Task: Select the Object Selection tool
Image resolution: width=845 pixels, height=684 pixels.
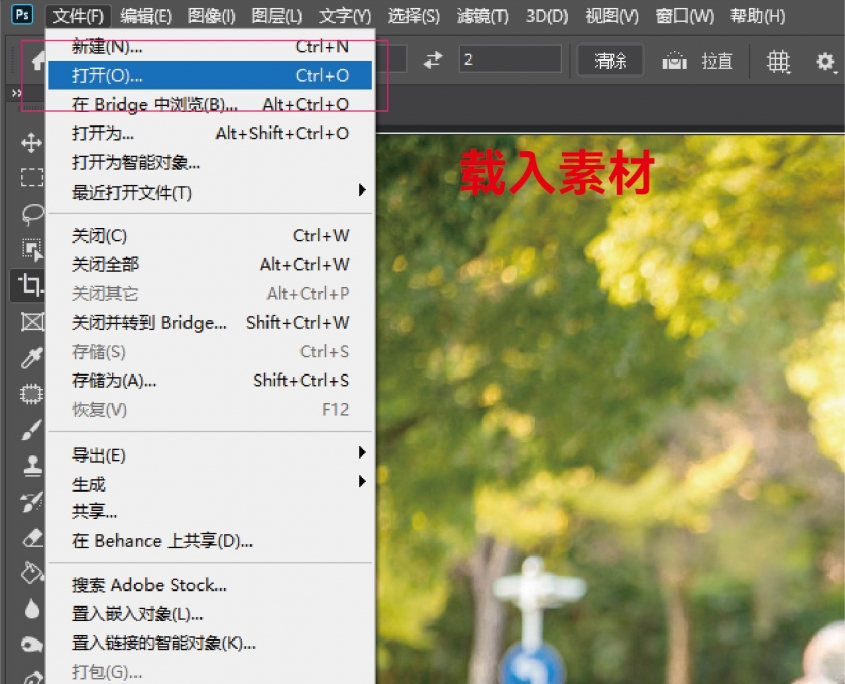Action: click(32, 250)
